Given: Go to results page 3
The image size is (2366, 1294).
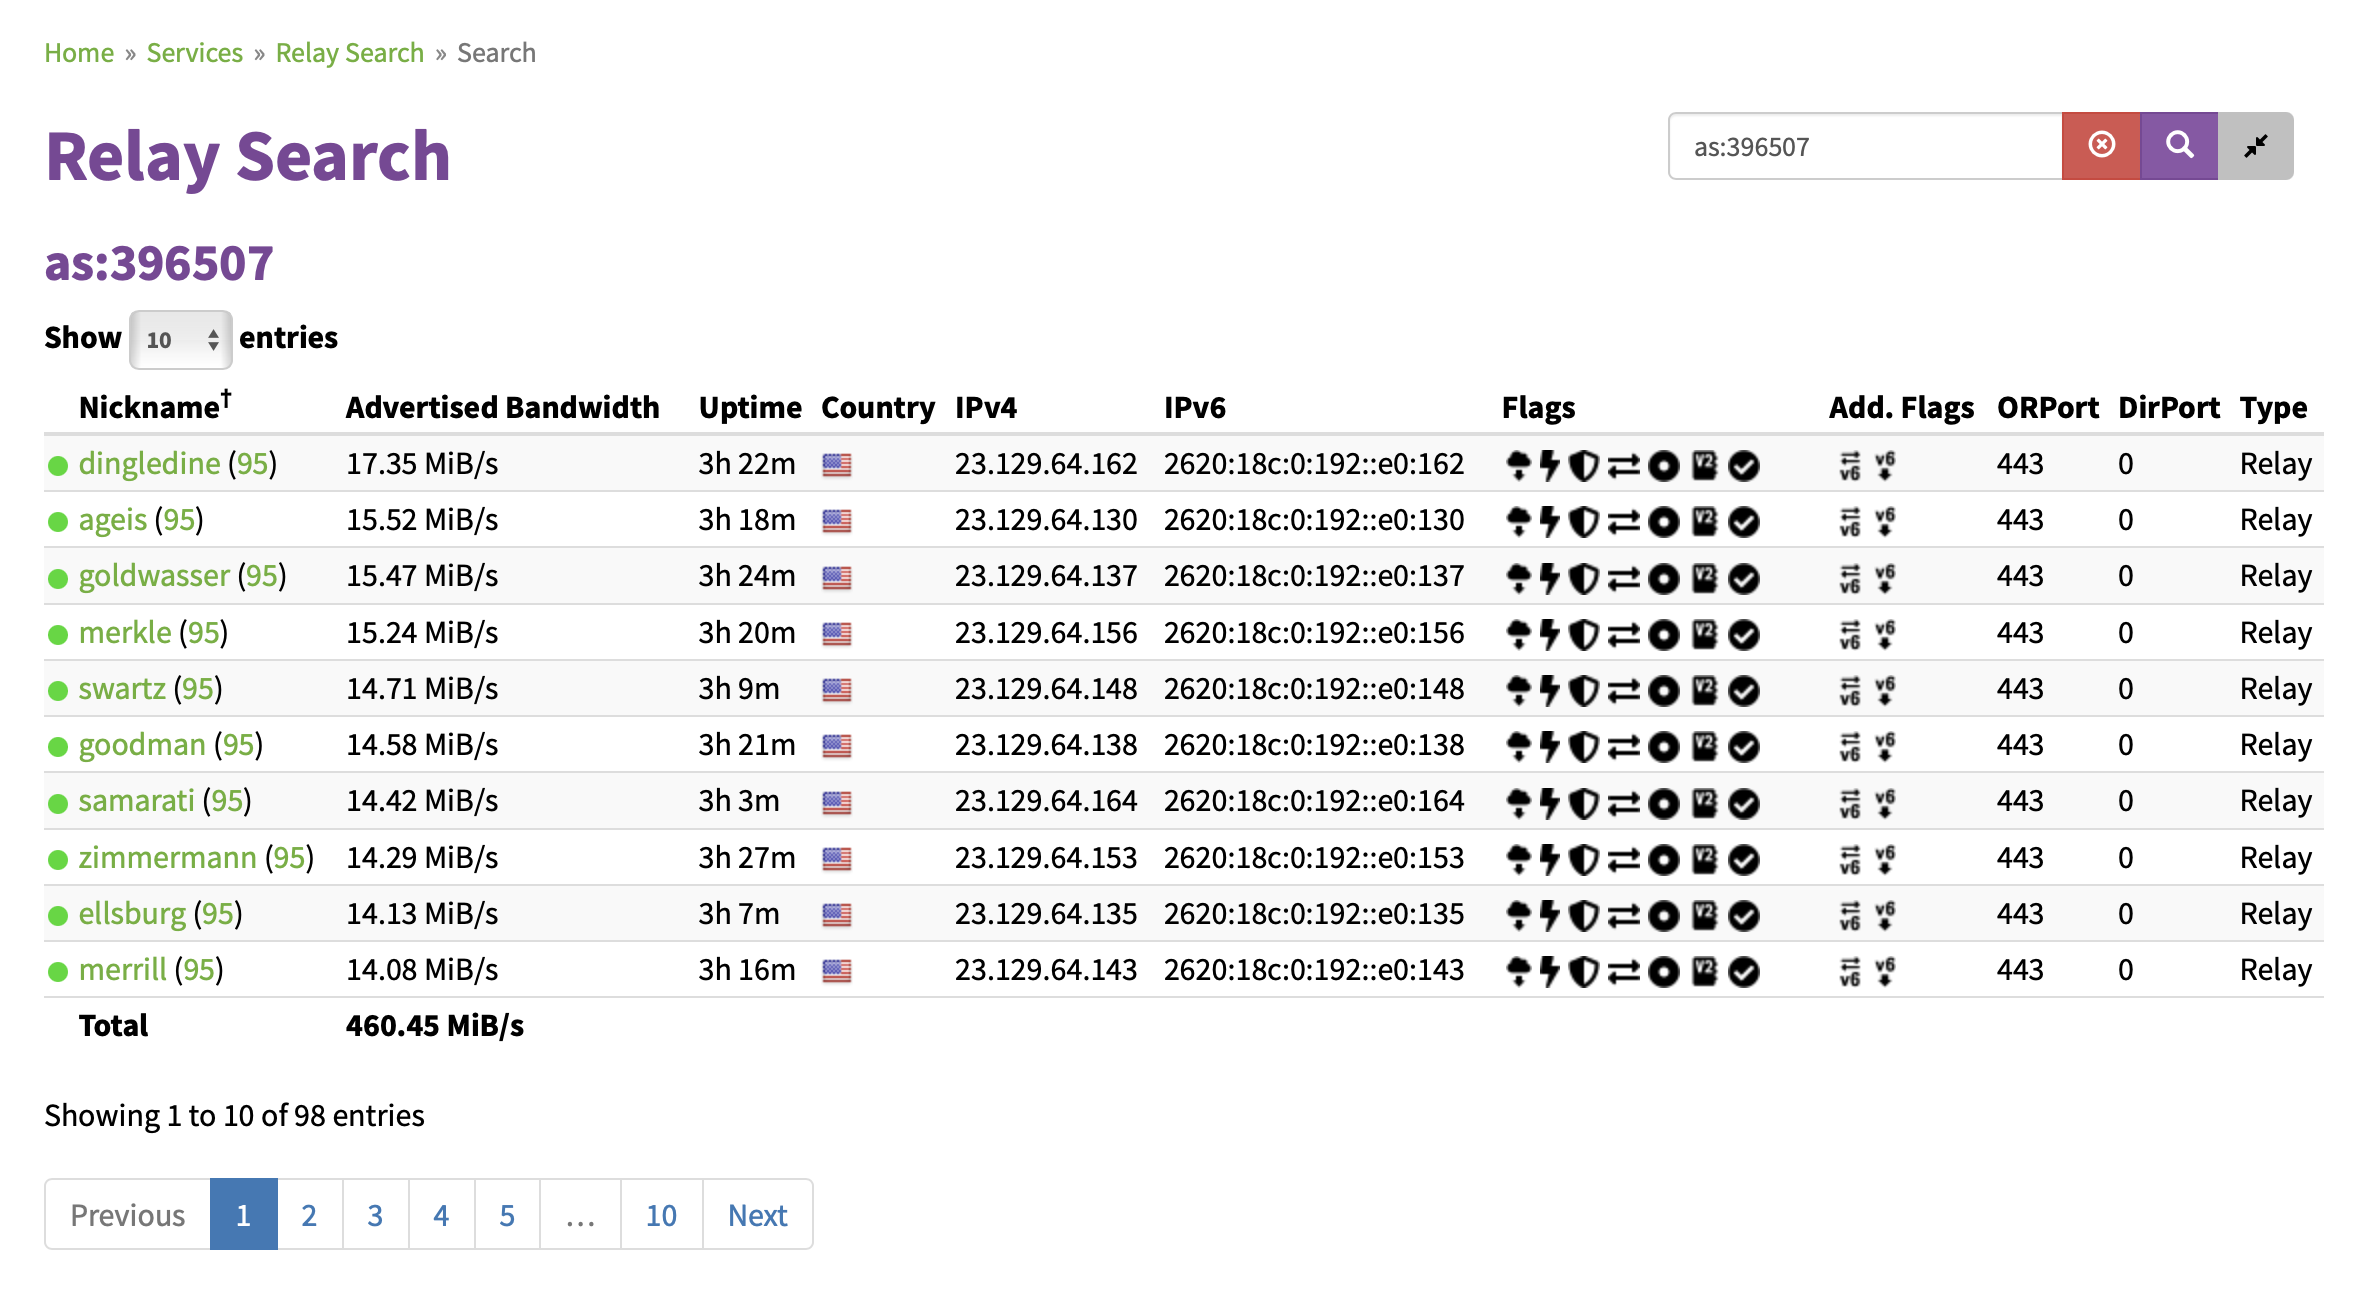Looking at the screenshot, I should tap(375, 1215).
